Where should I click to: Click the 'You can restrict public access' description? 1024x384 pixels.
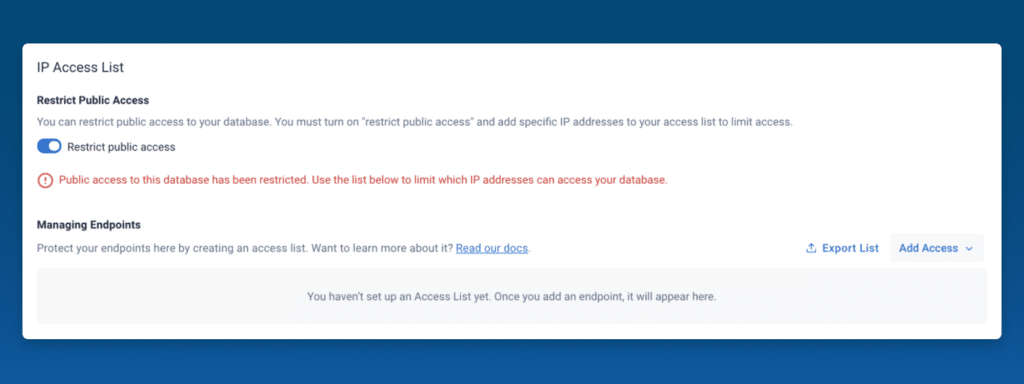415,122
